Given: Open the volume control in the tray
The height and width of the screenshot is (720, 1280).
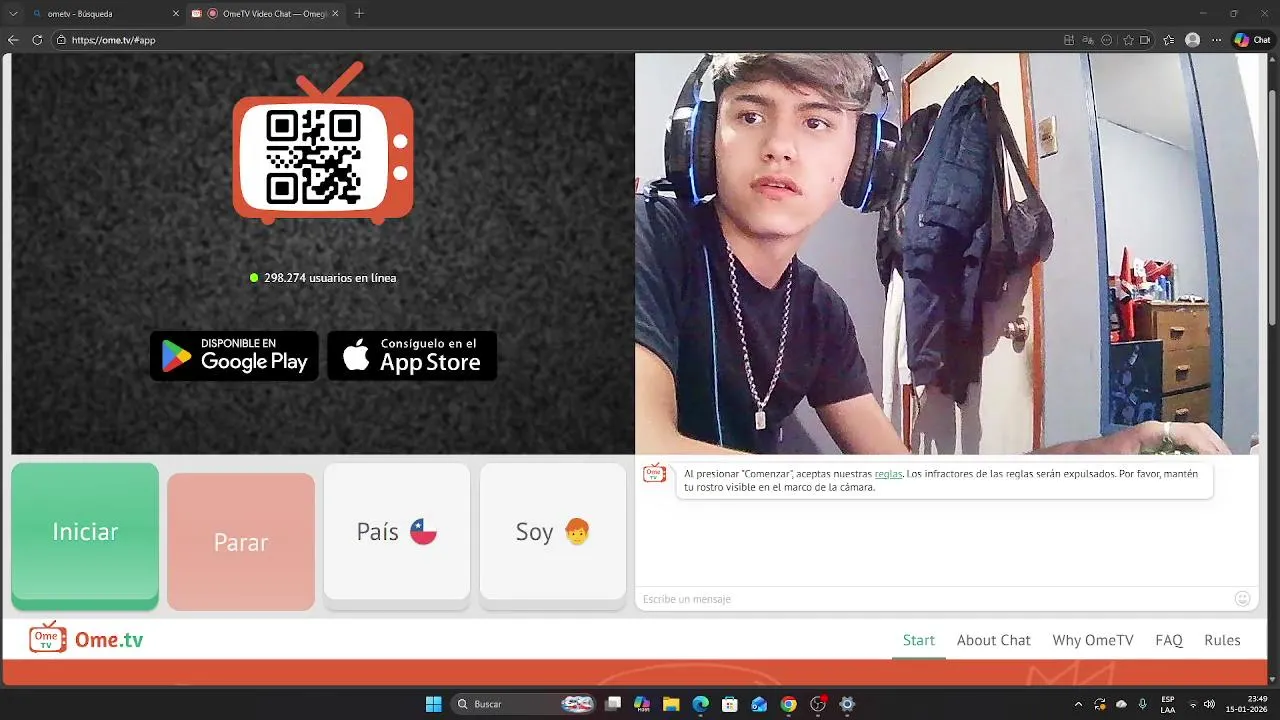Looking at the screenshot, I should tap(1209, 704).
